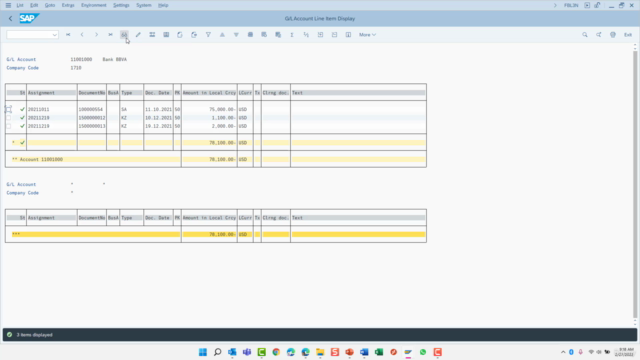The height and width of the screenshot is (360, 640).
Task: Open File Explorer from the taskbar
Action: (320, 352)
